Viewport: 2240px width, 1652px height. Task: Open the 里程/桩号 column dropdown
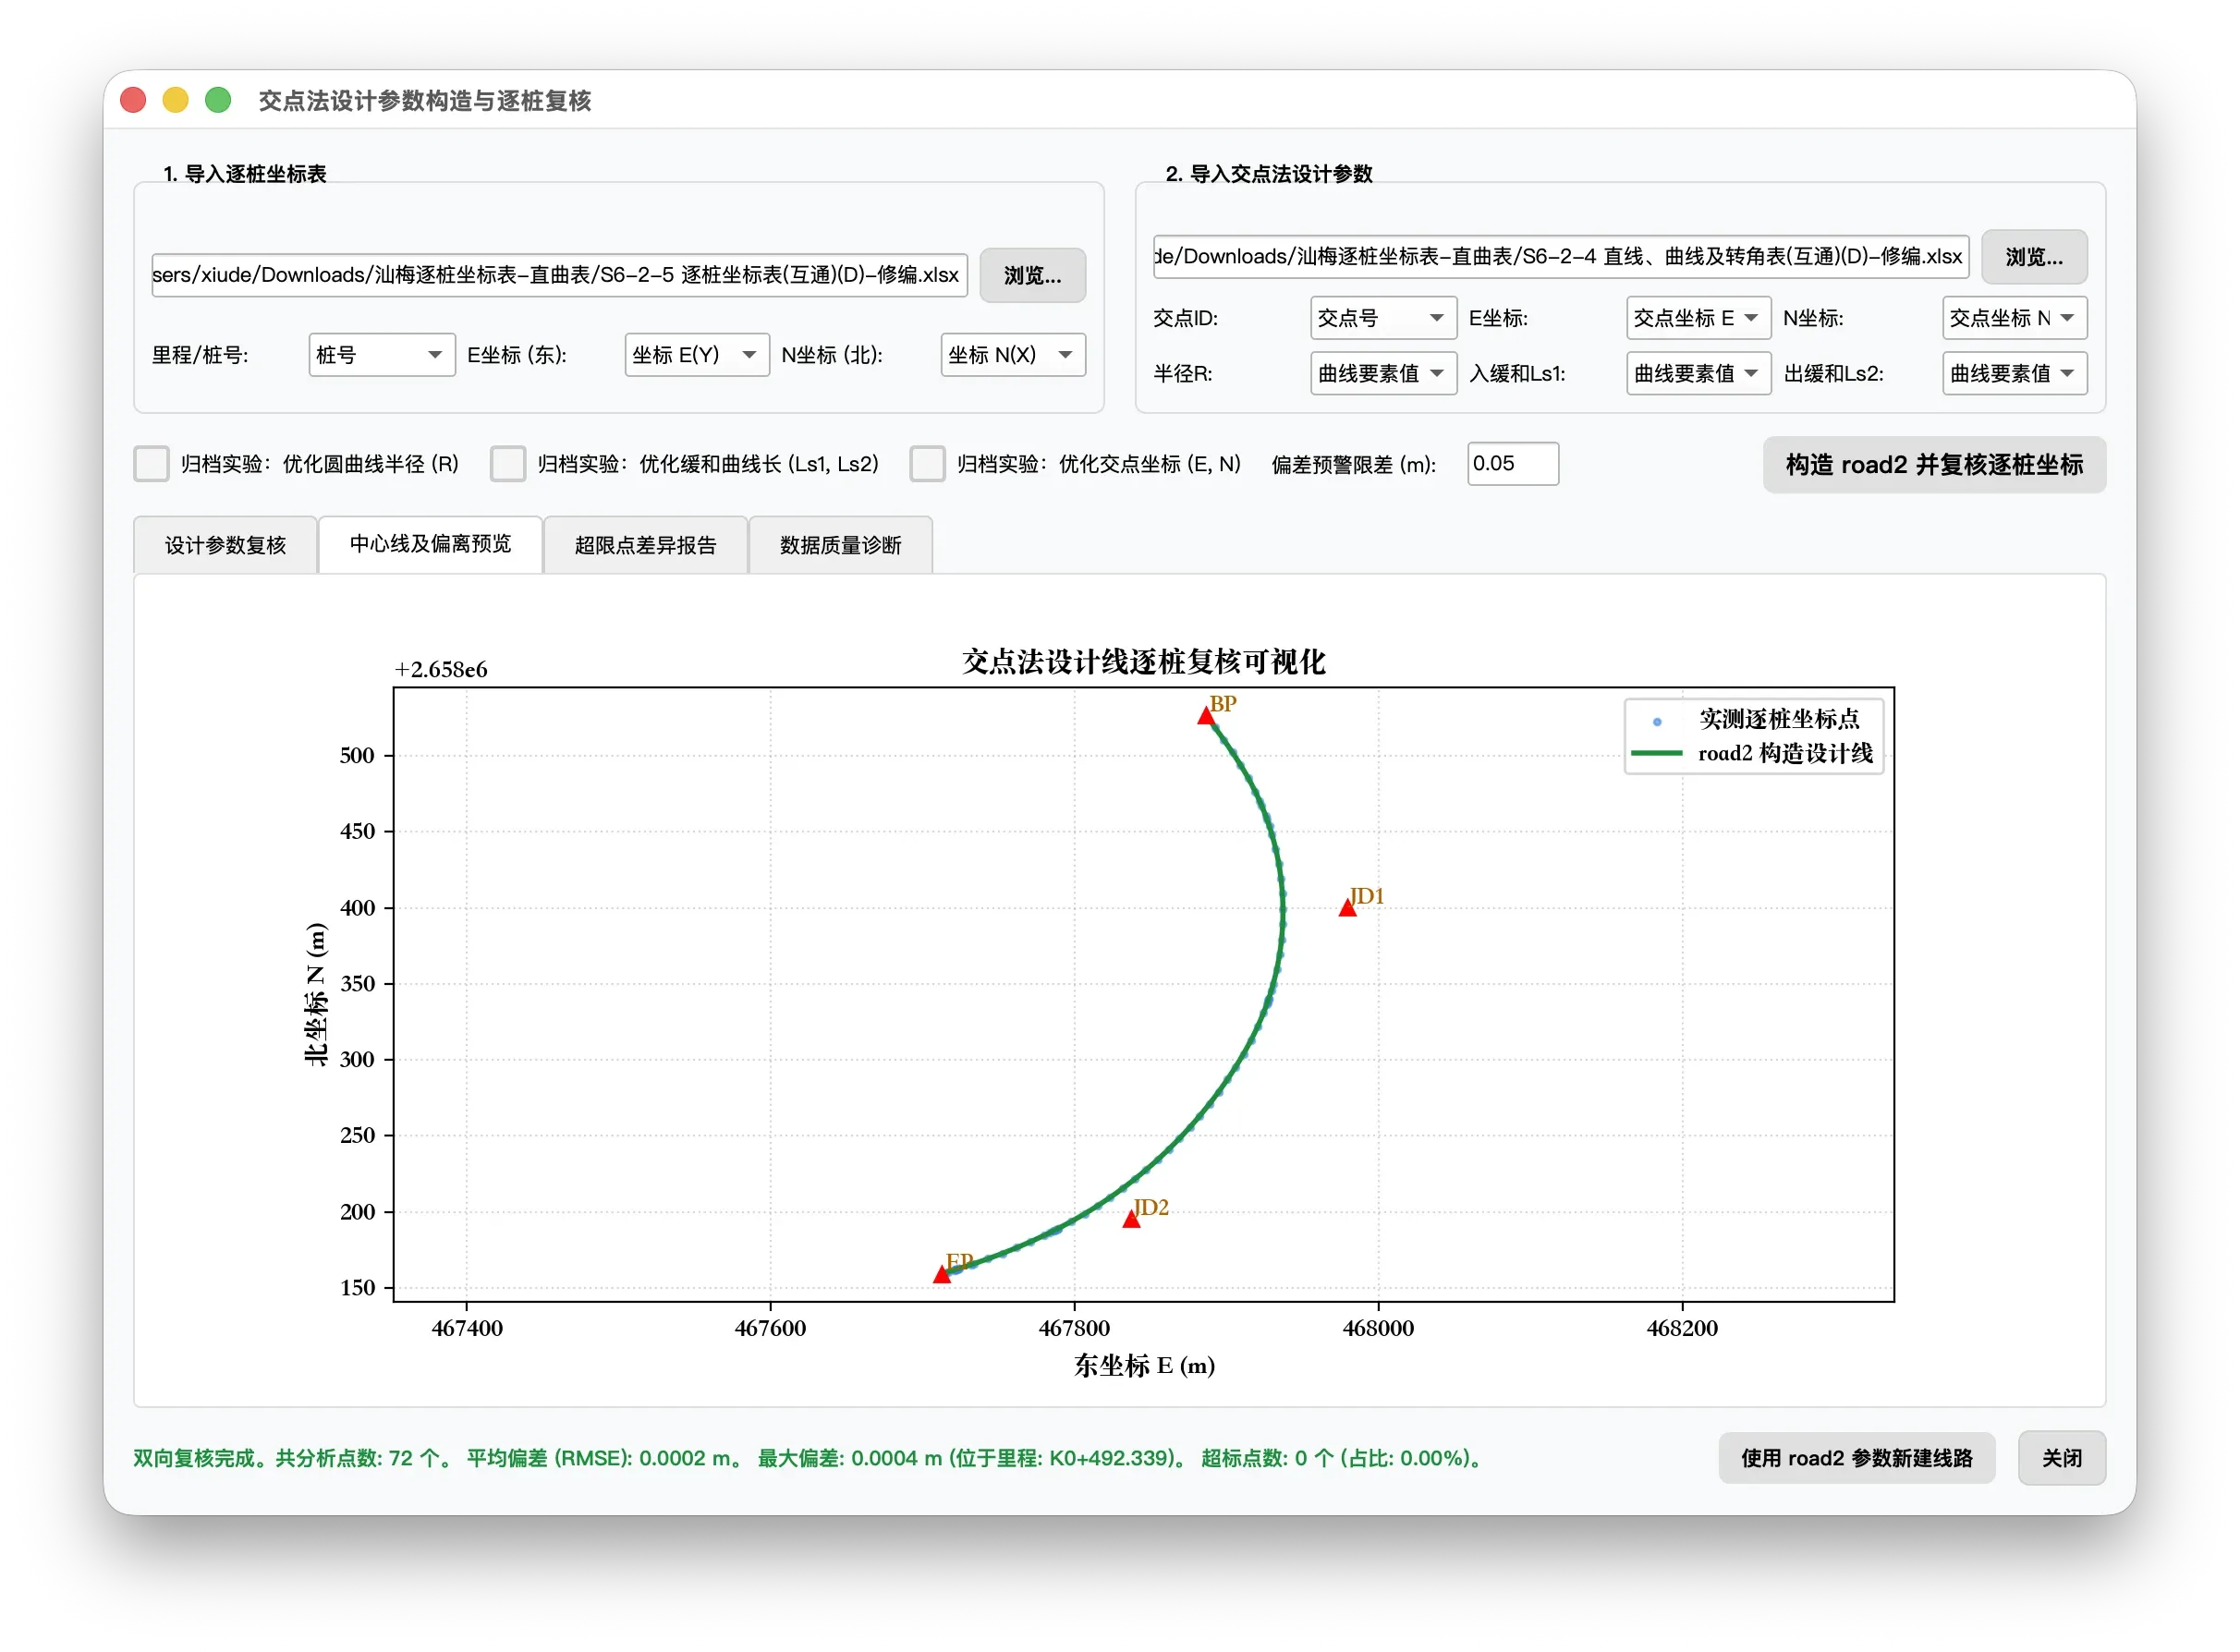[381, 355]
